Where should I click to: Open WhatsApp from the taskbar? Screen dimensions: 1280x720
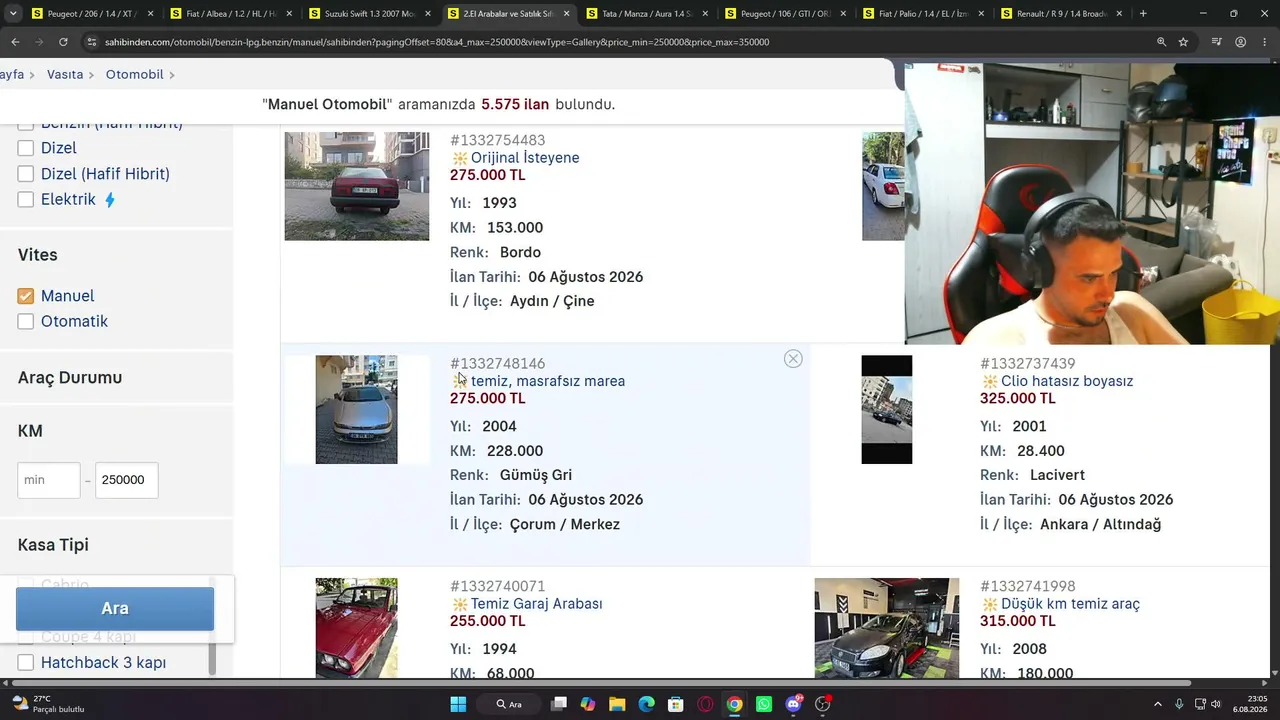(764, 704)
